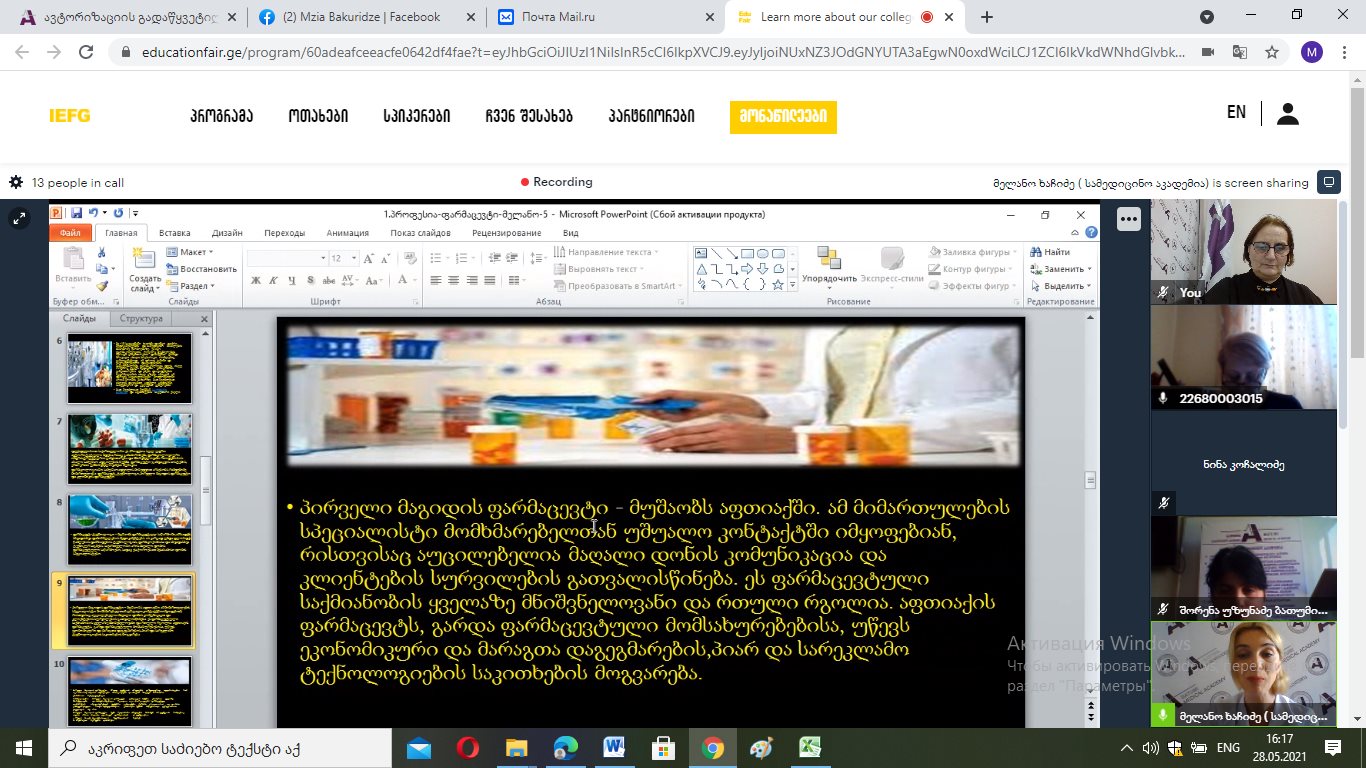Open the Opera browser in taskbar
1366x768 pixels.
click(x=467, y=748)
